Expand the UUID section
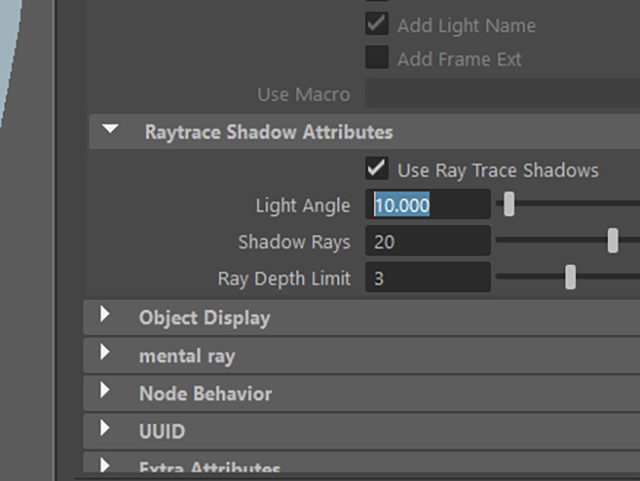Screen dimensions: 640x481 tap(105, 428)
